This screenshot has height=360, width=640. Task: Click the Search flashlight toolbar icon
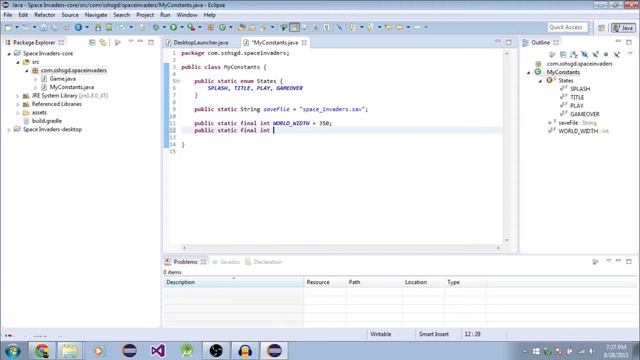coord(264,27)
